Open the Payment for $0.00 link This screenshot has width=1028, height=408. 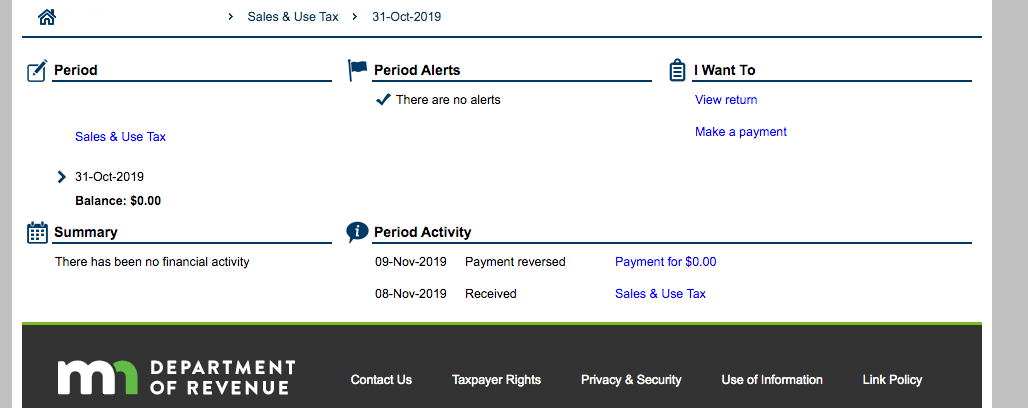tap(665, 262)
